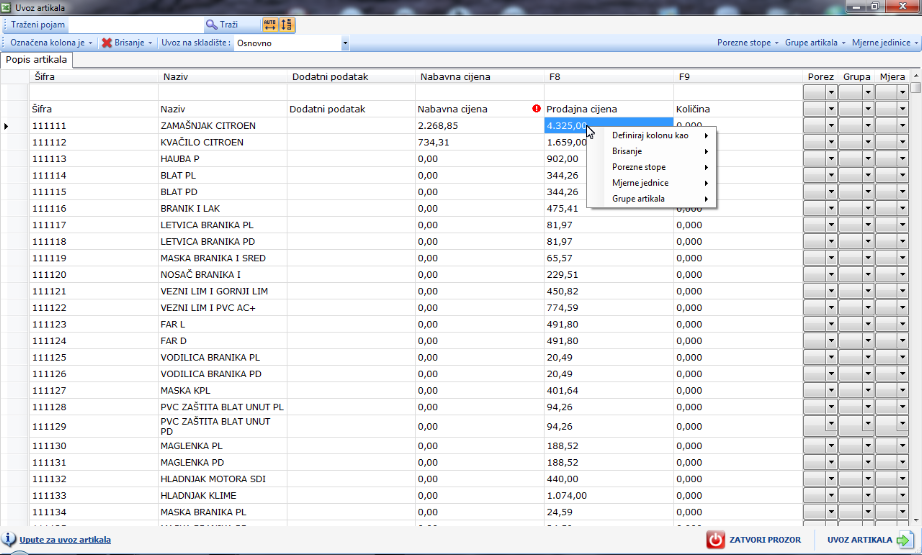
Task: Choose Mjerne jedinice in context menu
Action: click(x=652, y=183)
